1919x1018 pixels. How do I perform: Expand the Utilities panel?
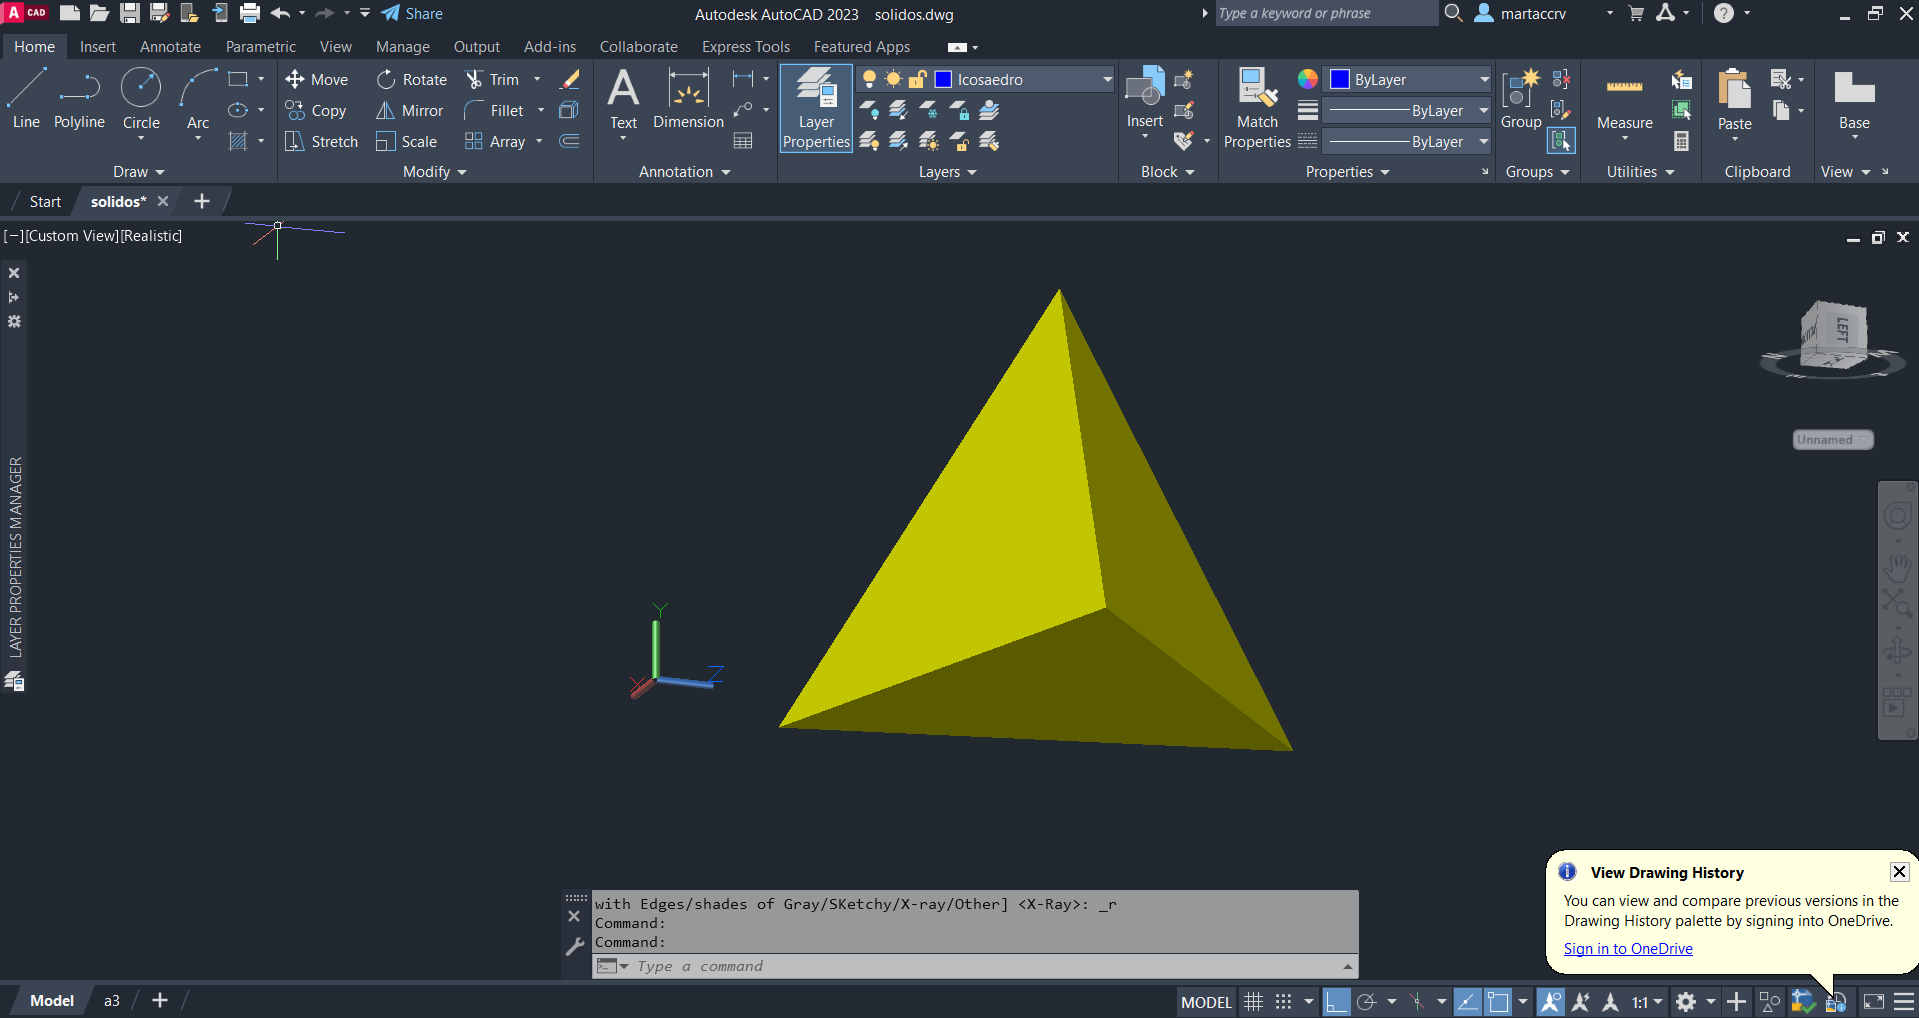tap(1640, 172)
